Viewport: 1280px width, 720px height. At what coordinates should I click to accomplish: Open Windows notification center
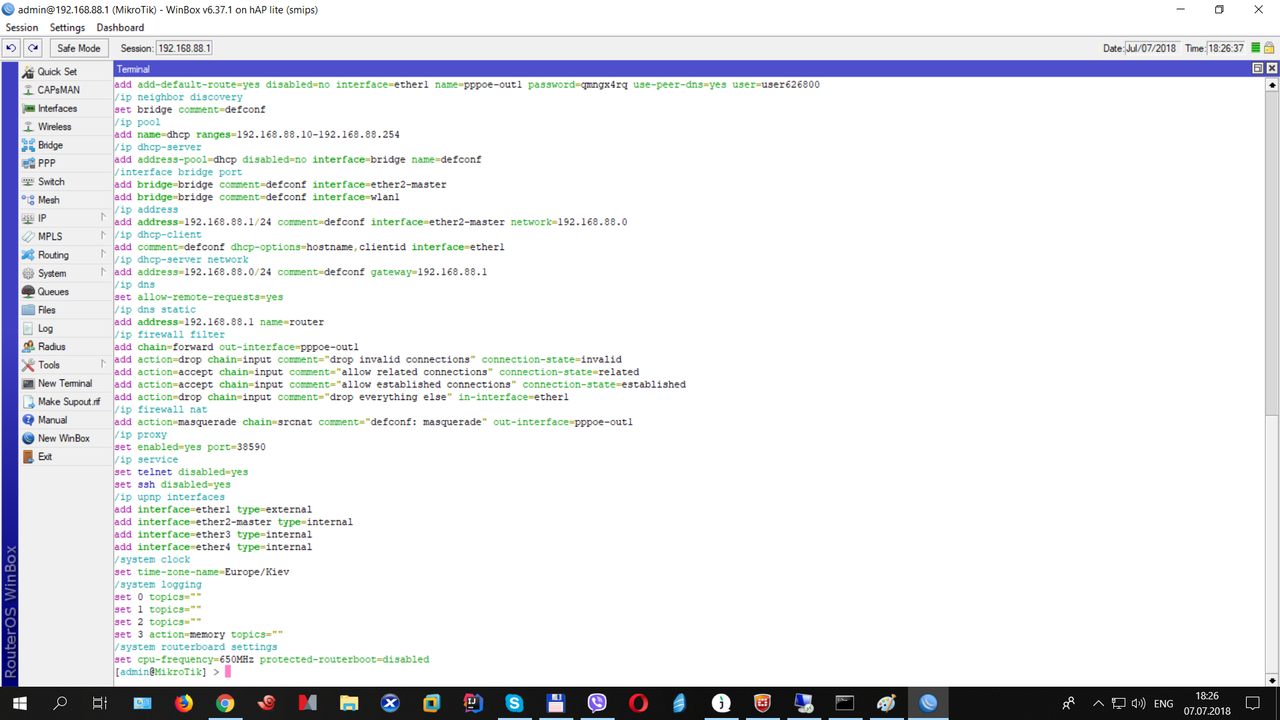coord(1252,703)
